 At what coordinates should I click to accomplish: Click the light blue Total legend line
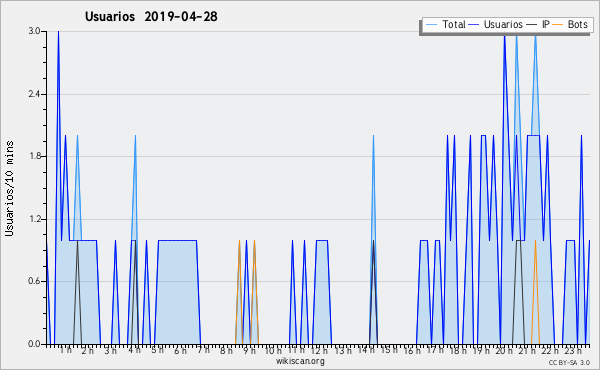click(432, 25)
